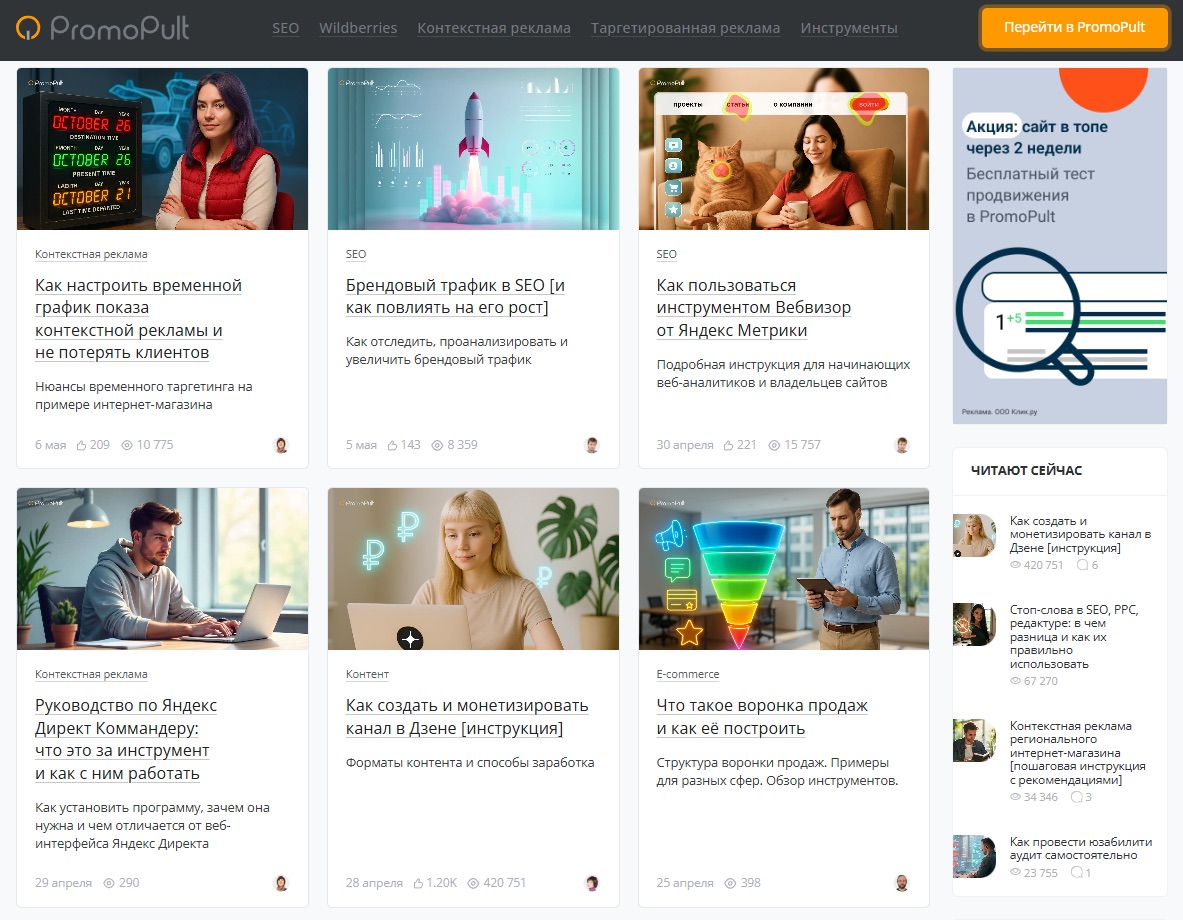Image resolution: width=1183 pixels, height=920 pixels.
Task: Open the rocket launch article thumbnail
Action: point(473,149)
